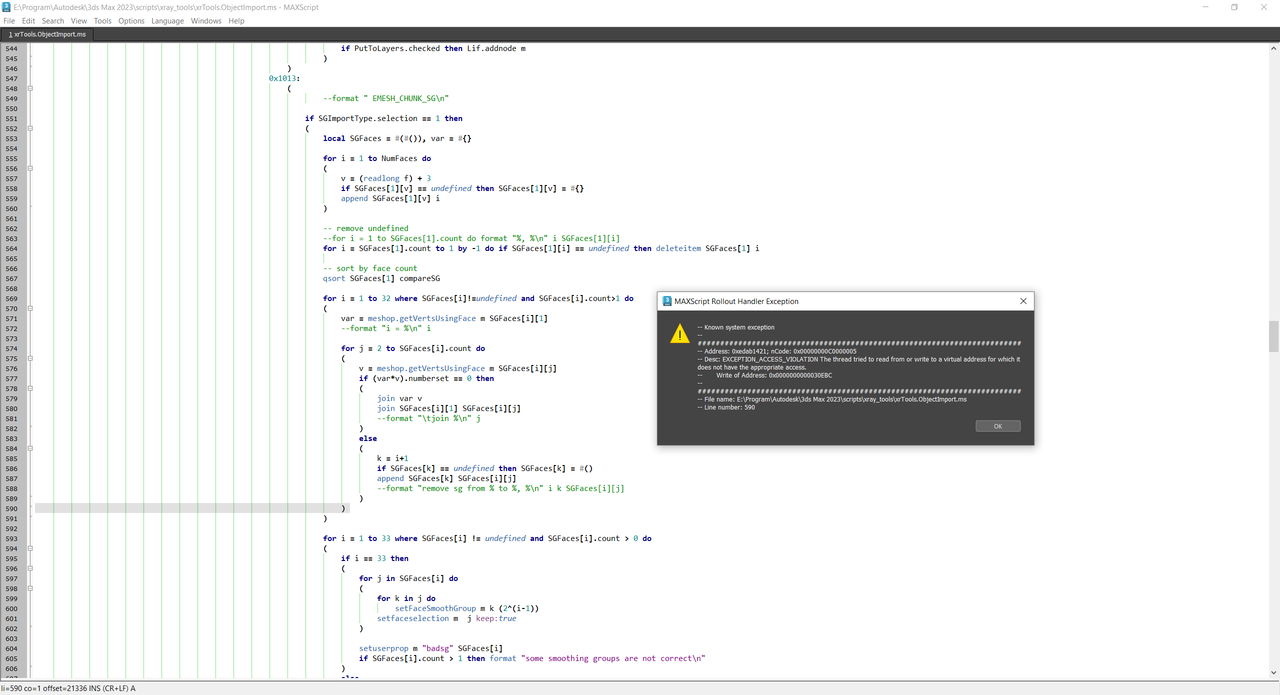Click 'qsort SGFaces[1] compareSG' code line
Screen dimensions: 1280x695
(381, 278)
